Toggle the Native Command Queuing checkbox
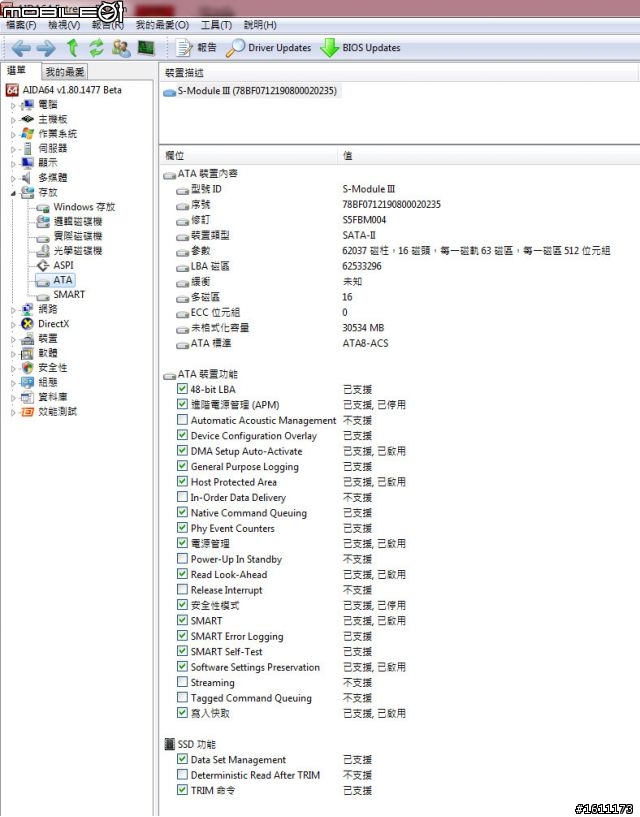640x817 pixels. 182,512
